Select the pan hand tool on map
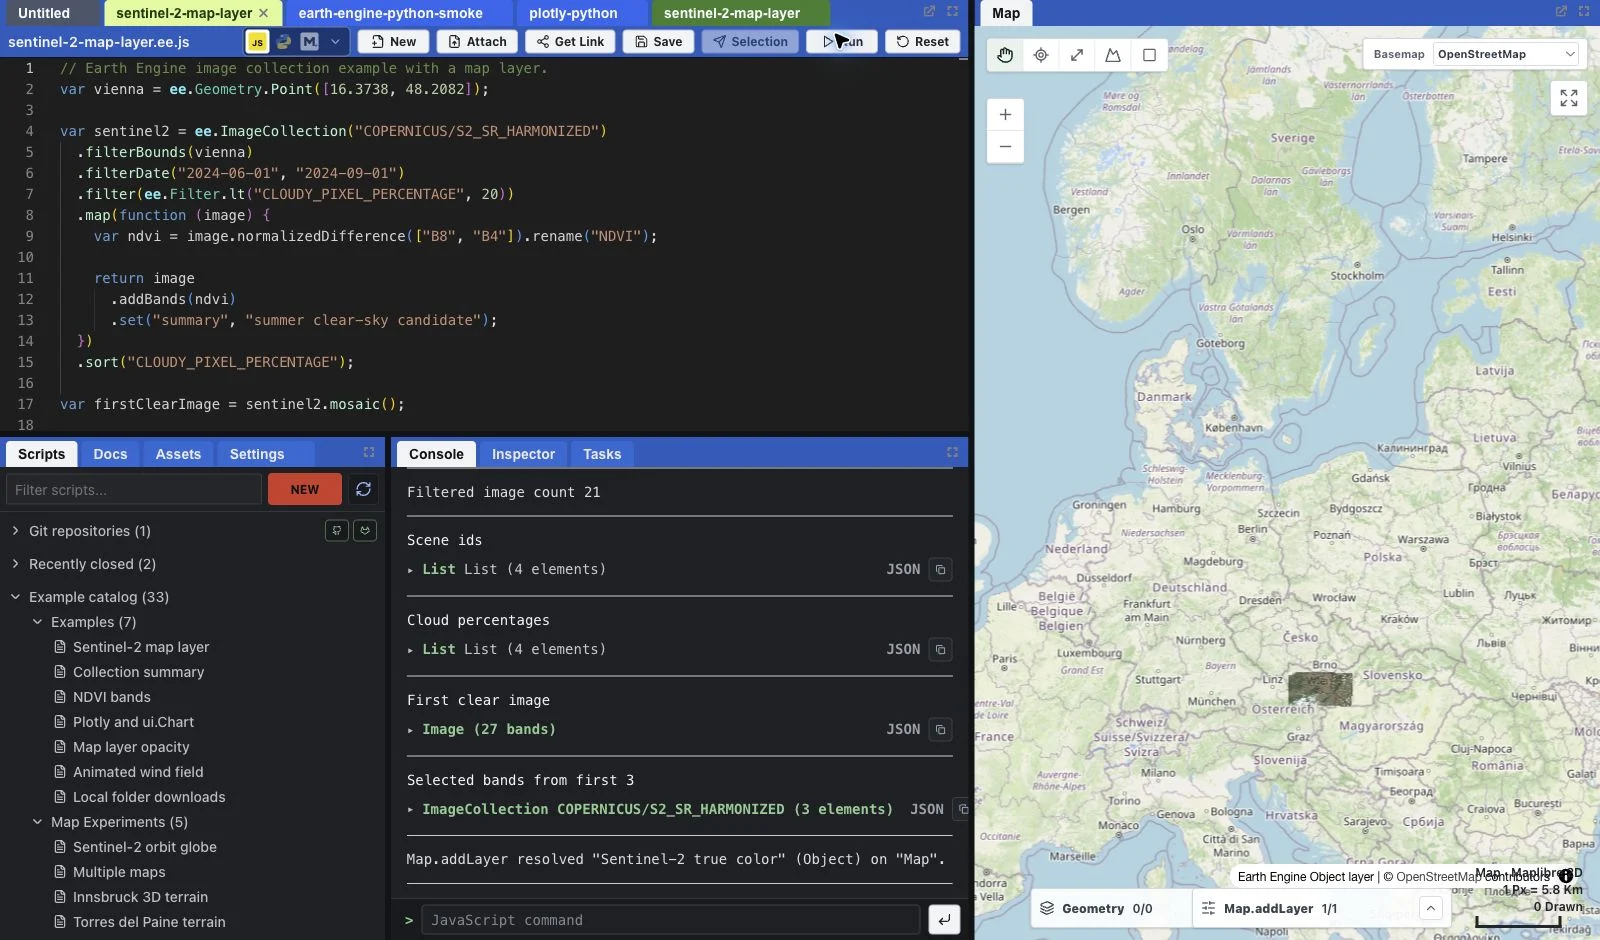 pyautogui.click(x=1005, y=55)
